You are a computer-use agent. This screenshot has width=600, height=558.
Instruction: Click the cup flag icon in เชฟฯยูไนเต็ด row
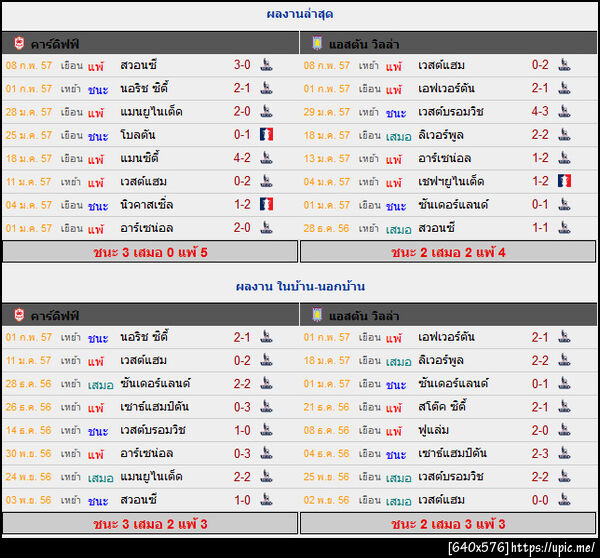pos(564,181)
